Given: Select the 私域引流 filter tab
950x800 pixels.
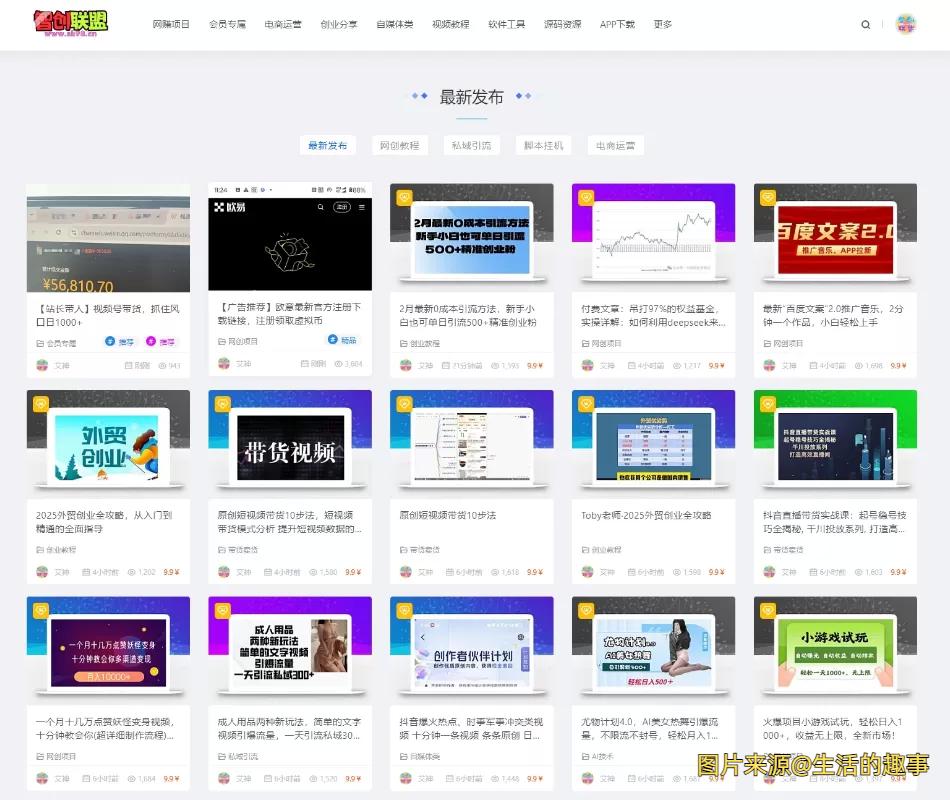Looking at the screenshot, I should click(x=473, y=145).
